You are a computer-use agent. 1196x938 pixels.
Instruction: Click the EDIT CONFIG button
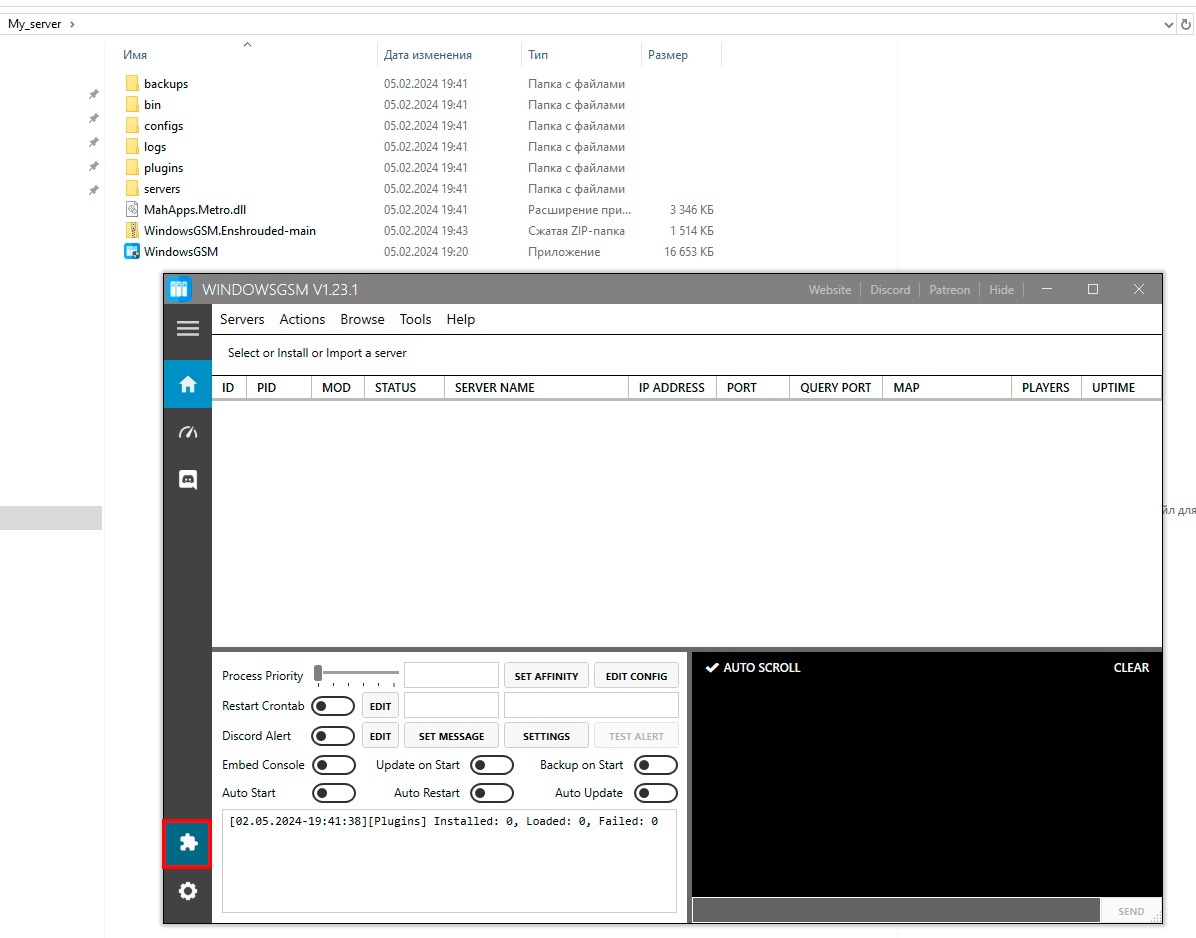(x=636, y=676)
